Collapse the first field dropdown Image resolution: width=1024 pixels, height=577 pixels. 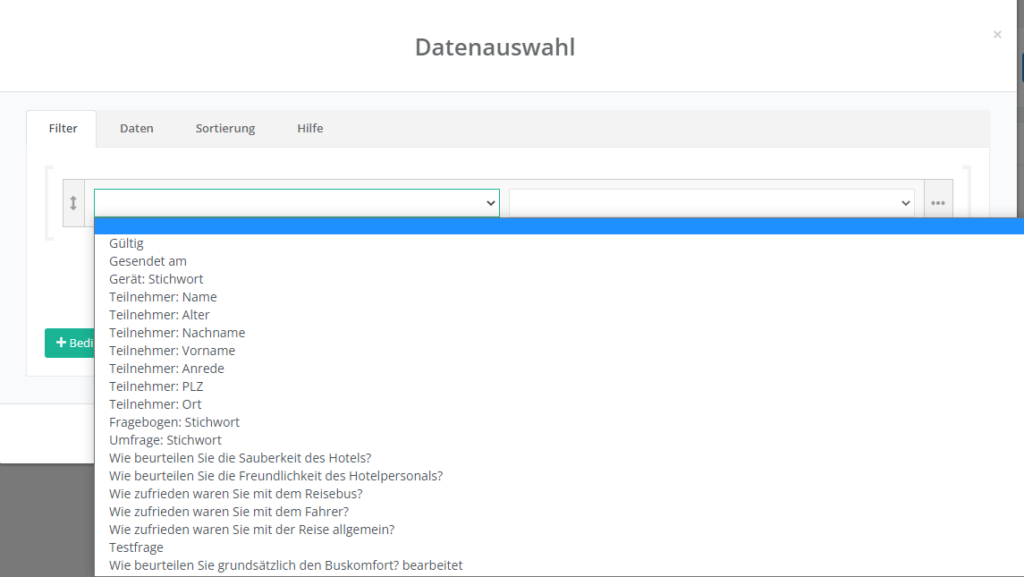click(296, 202)
